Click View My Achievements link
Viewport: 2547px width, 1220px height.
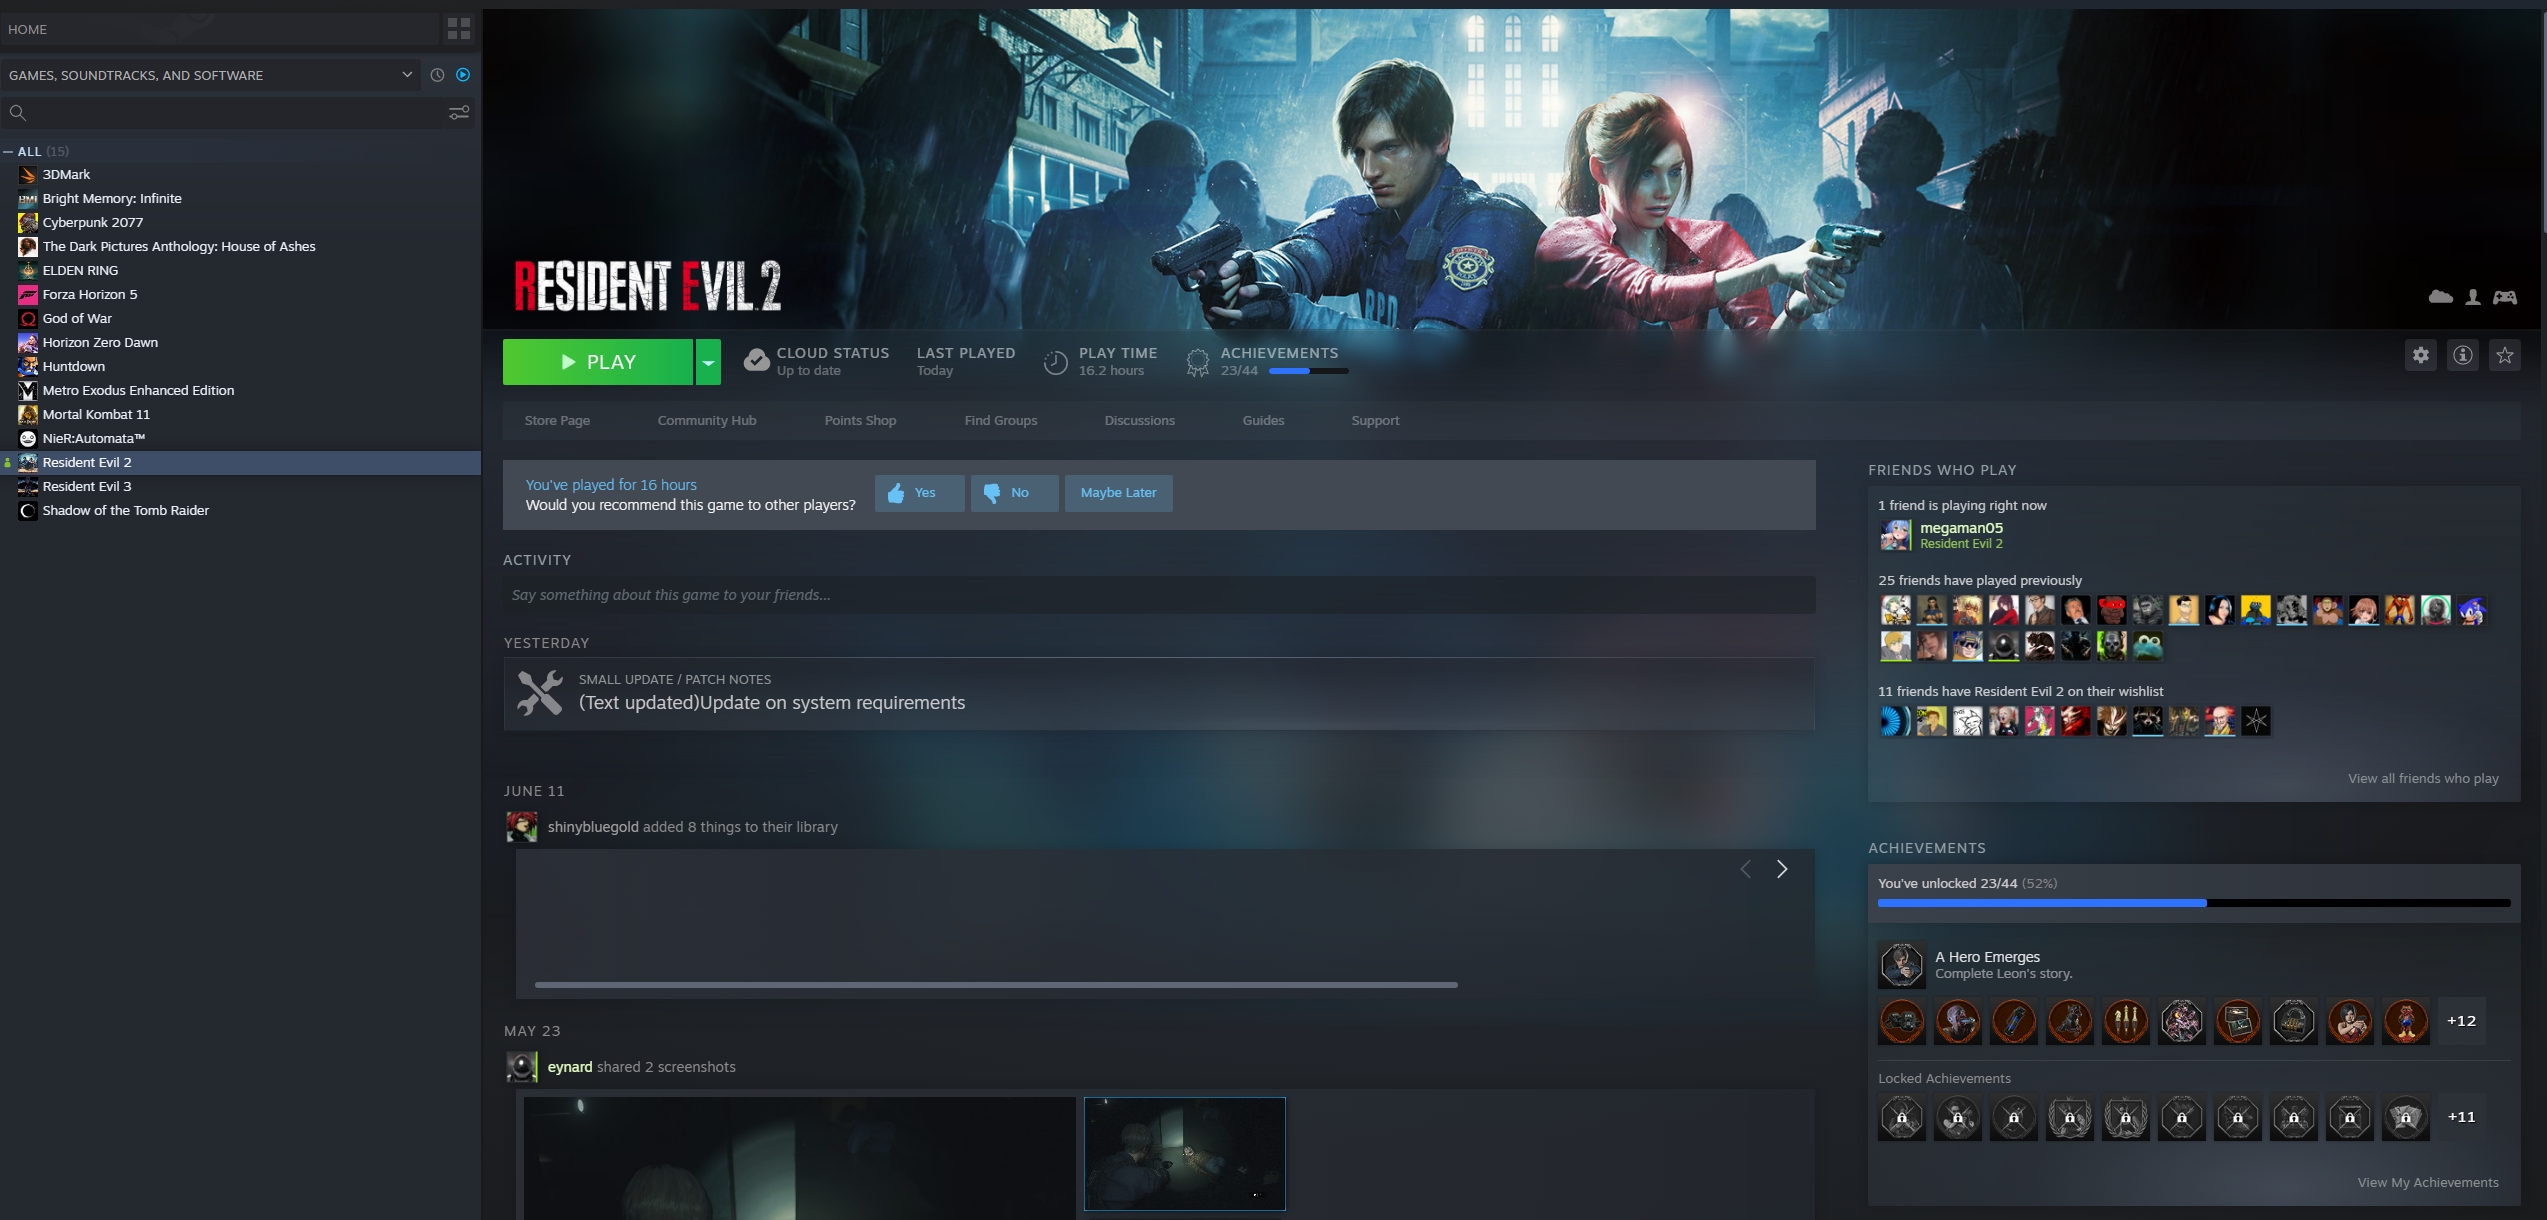tap(2428, 1182)
